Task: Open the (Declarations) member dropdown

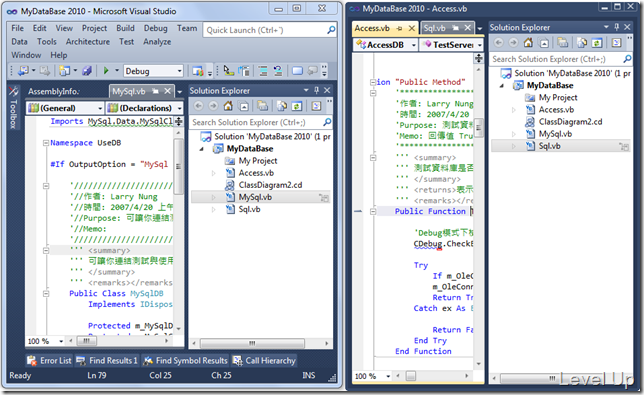Action: click(179, 108)
